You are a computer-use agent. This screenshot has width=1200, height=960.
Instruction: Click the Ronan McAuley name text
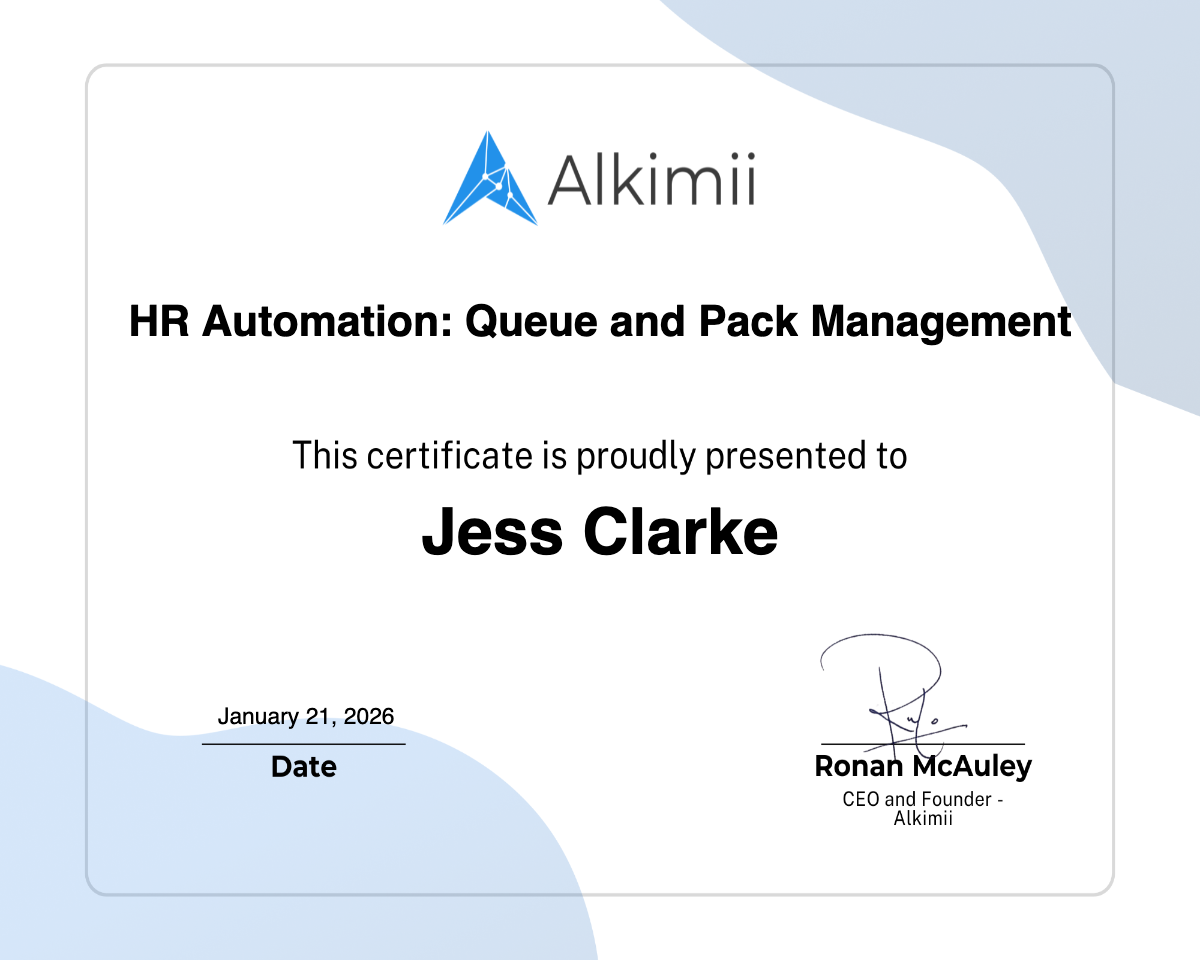tap(923, 767)
